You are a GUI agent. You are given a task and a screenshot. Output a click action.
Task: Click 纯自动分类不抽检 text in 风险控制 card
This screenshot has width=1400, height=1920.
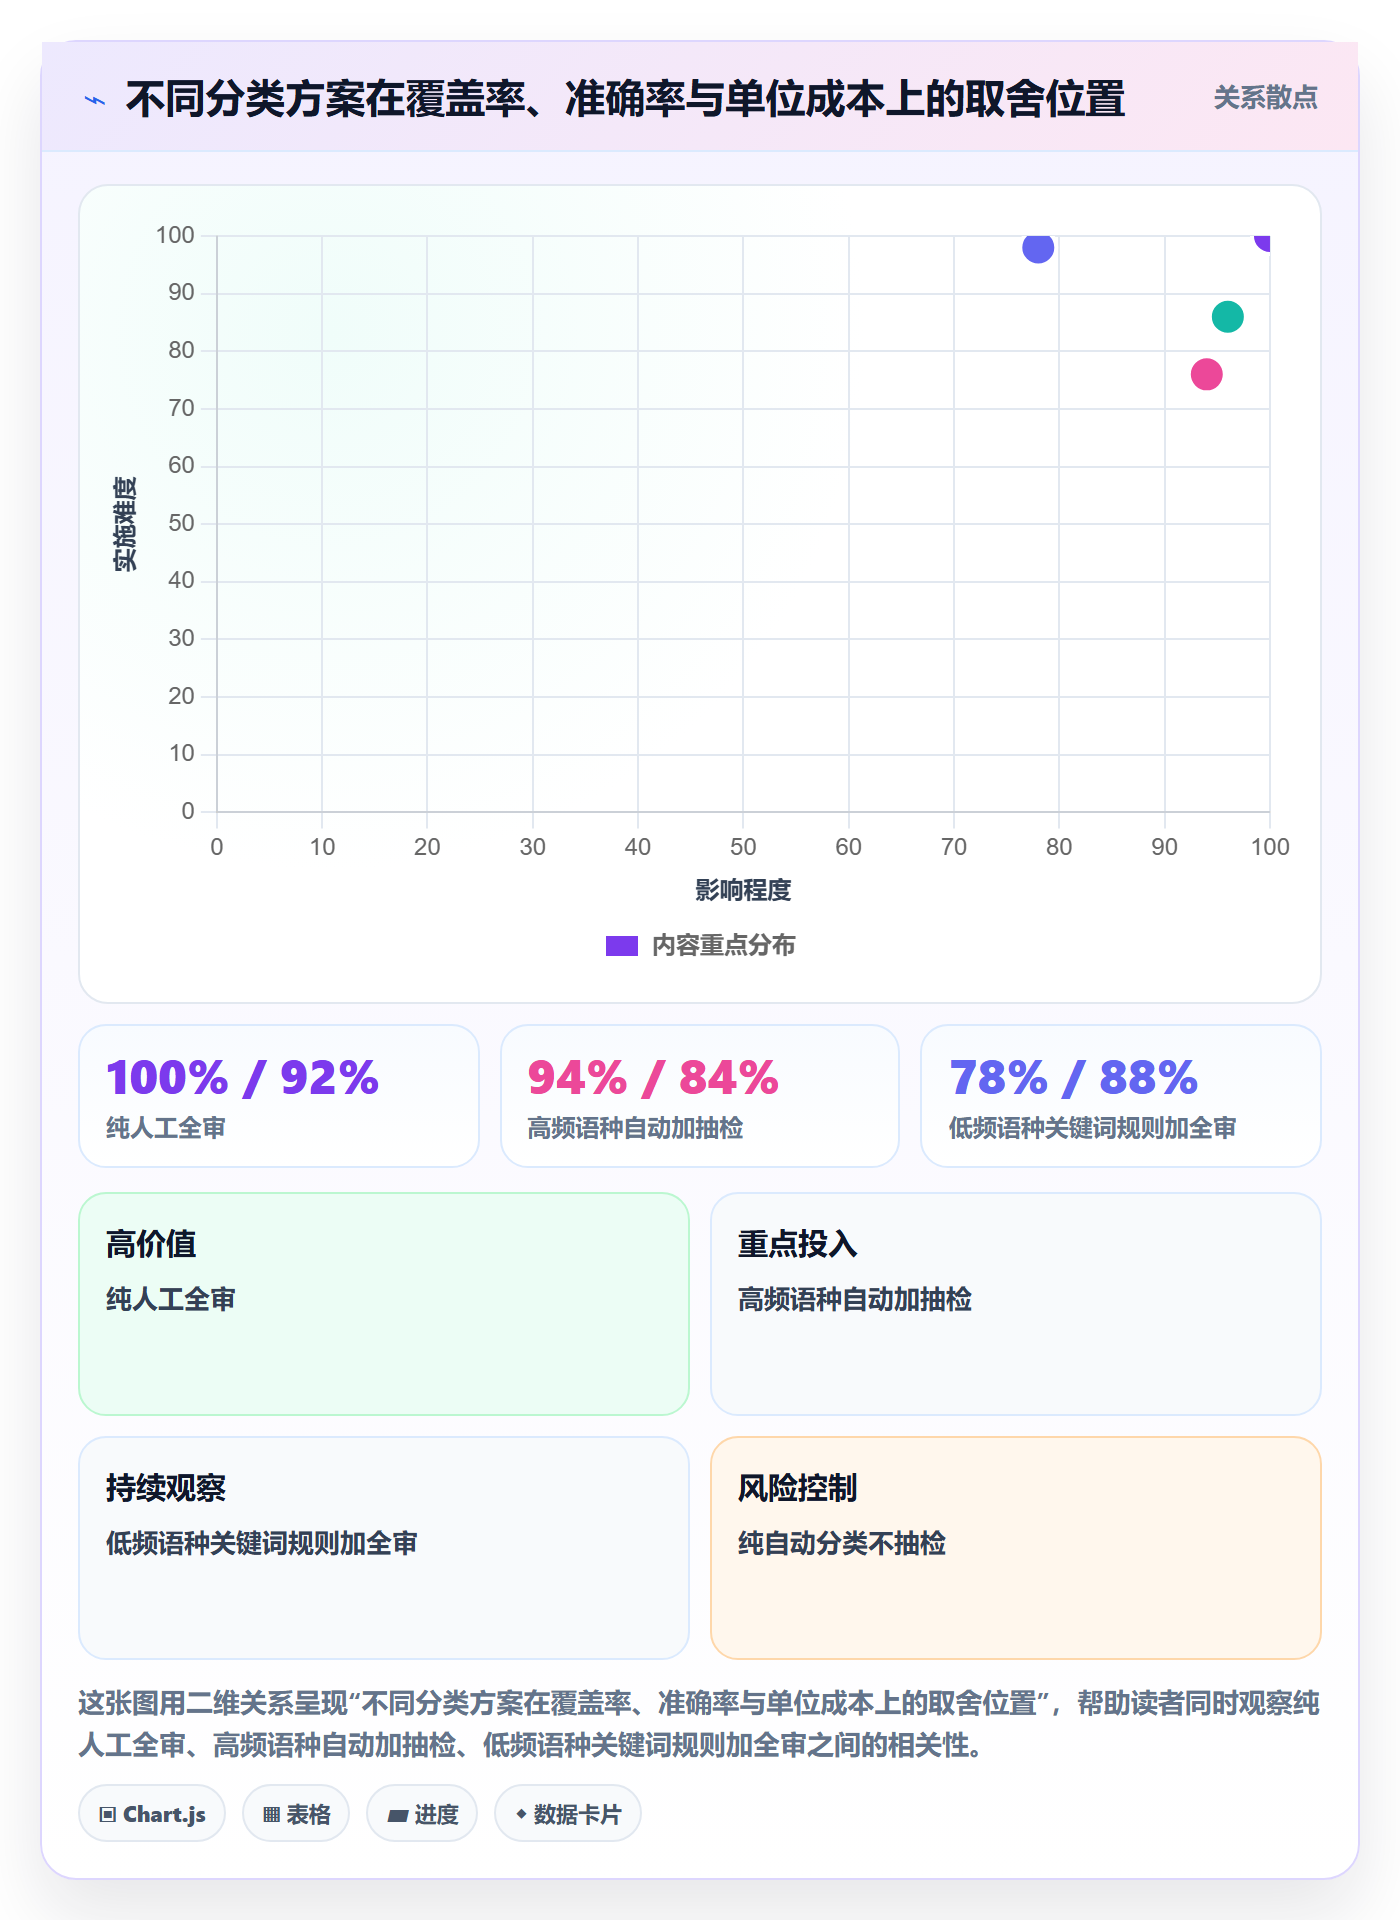tap(842, 1544)
